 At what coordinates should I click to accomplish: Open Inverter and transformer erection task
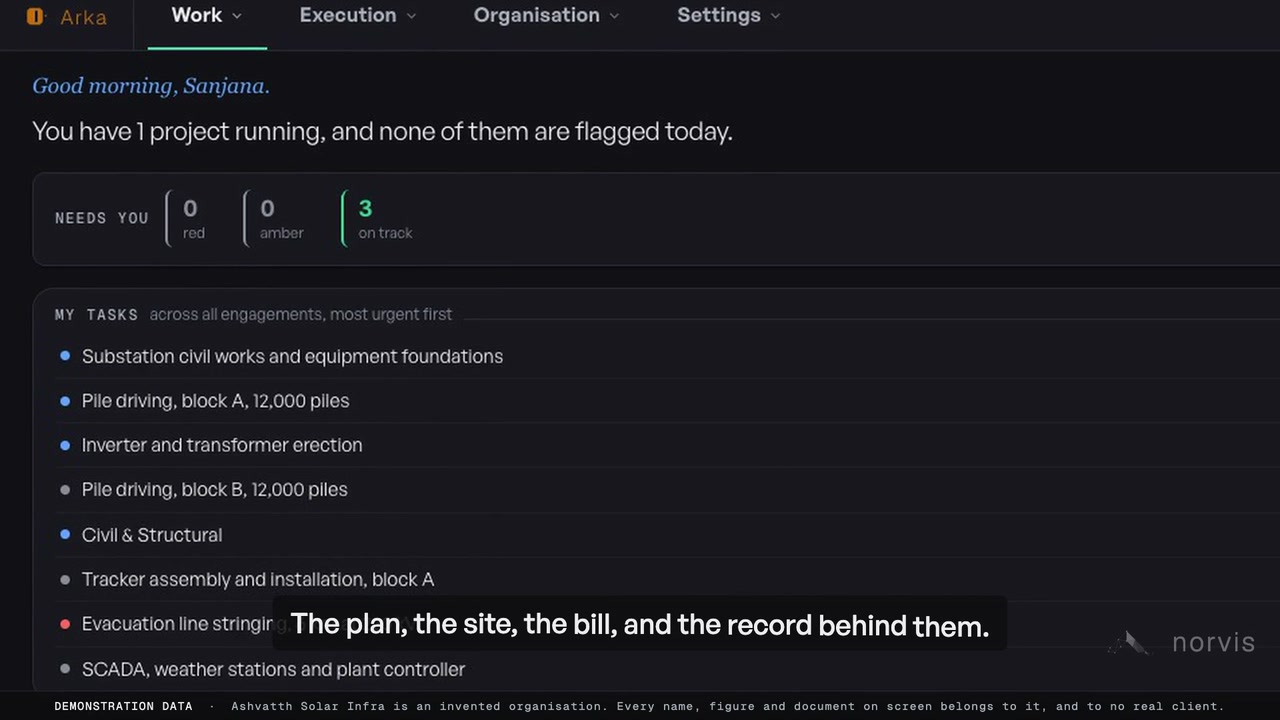[x=222, y=445]
